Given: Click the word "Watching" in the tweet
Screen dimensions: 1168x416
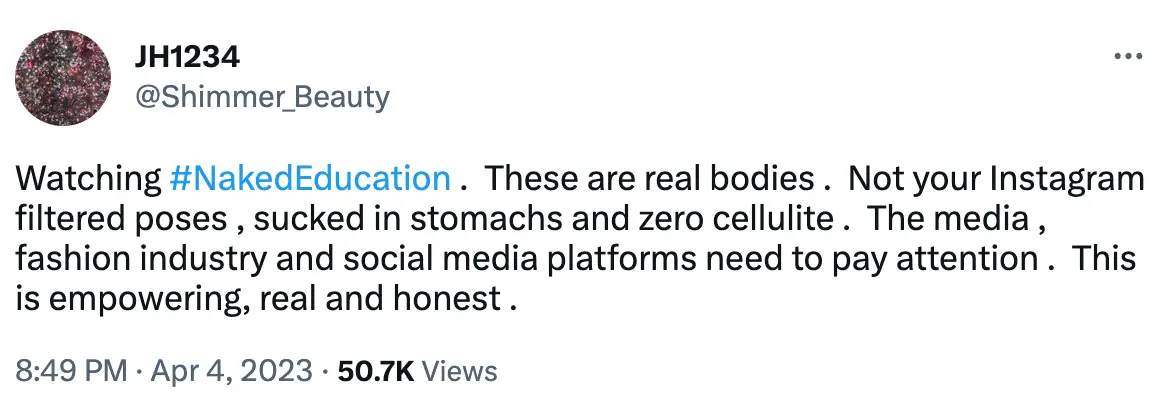Looking at the screenshot, I should point(88,179).
